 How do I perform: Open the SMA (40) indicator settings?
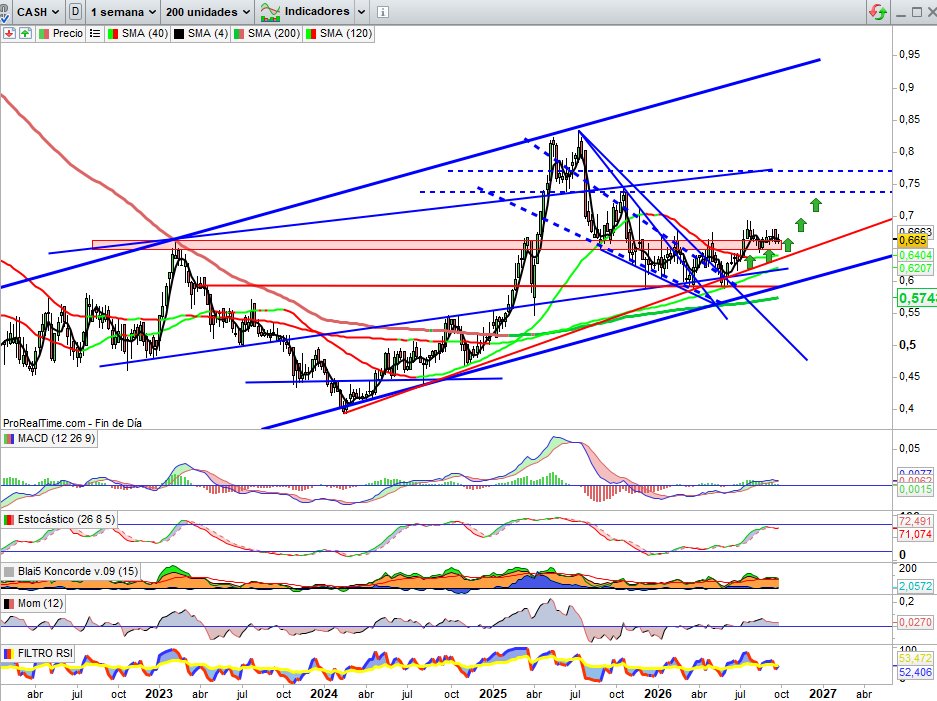(x=145, y=33)
